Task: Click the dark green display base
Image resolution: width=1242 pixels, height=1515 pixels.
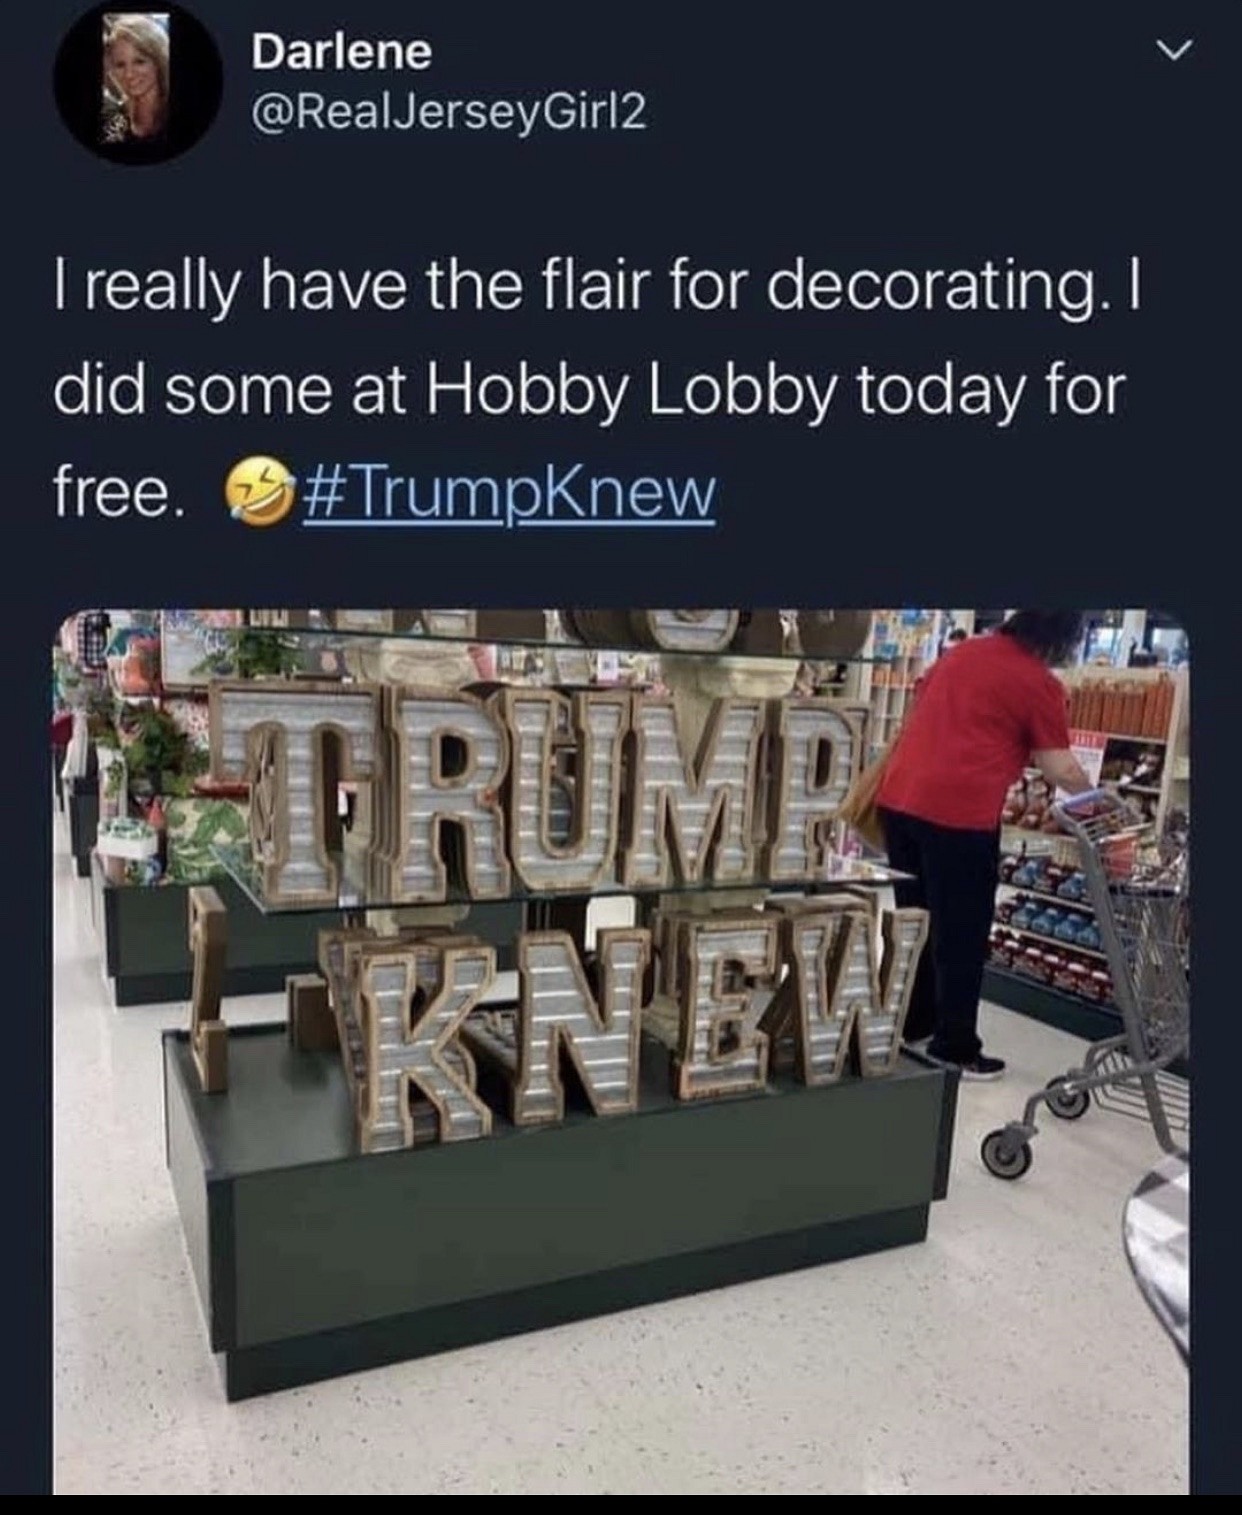Action: pos(560,1230)
